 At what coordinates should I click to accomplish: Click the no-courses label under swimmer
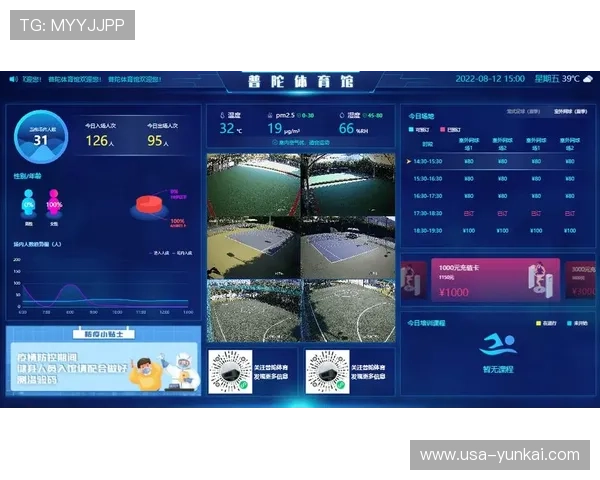tap(498, 369)
